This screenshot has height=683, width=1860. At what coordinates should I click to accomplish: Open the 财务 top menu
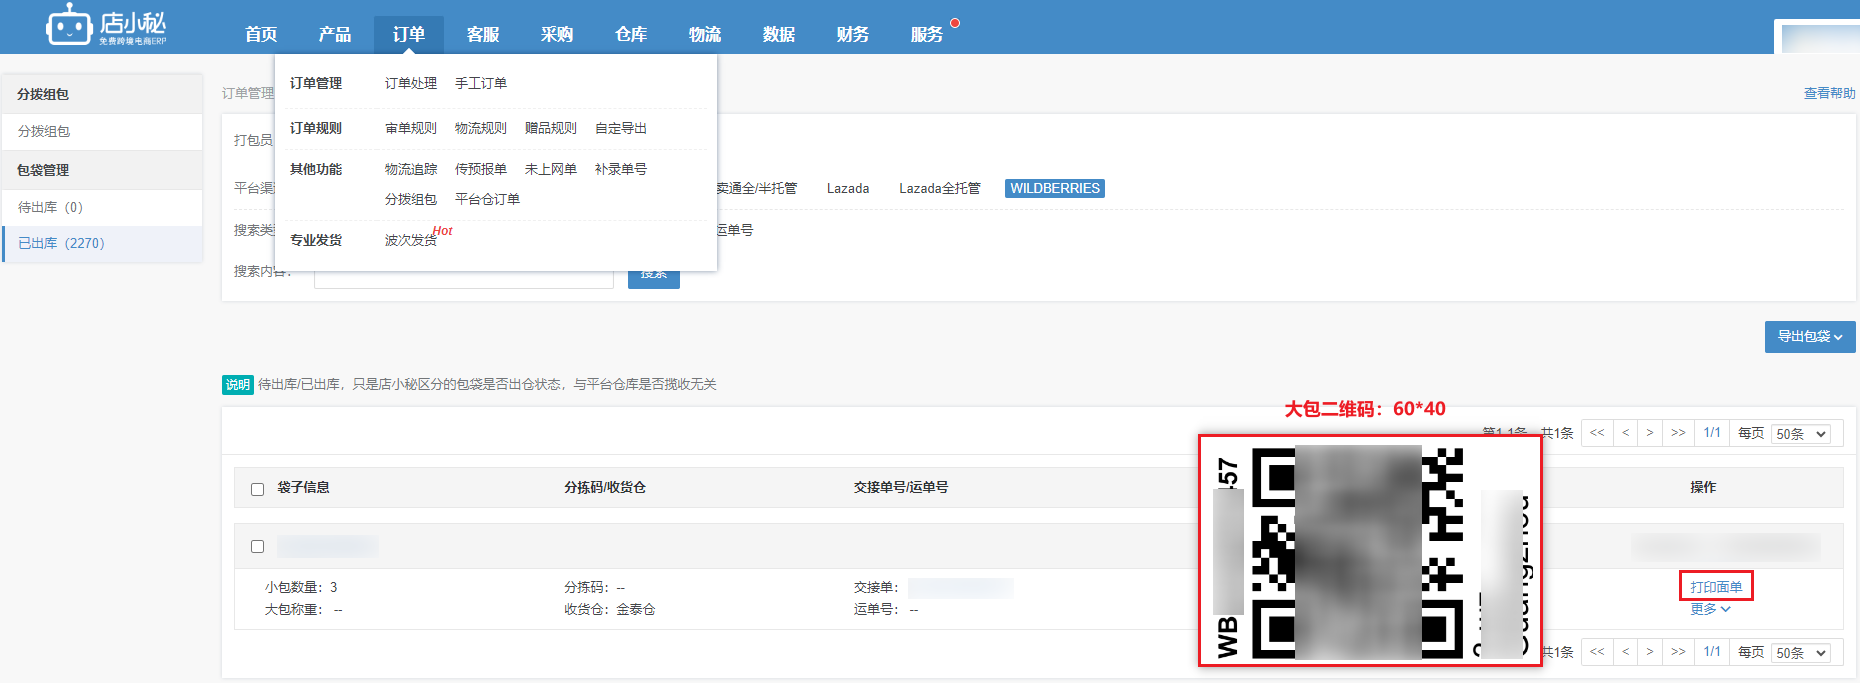[x=853, y=34]
